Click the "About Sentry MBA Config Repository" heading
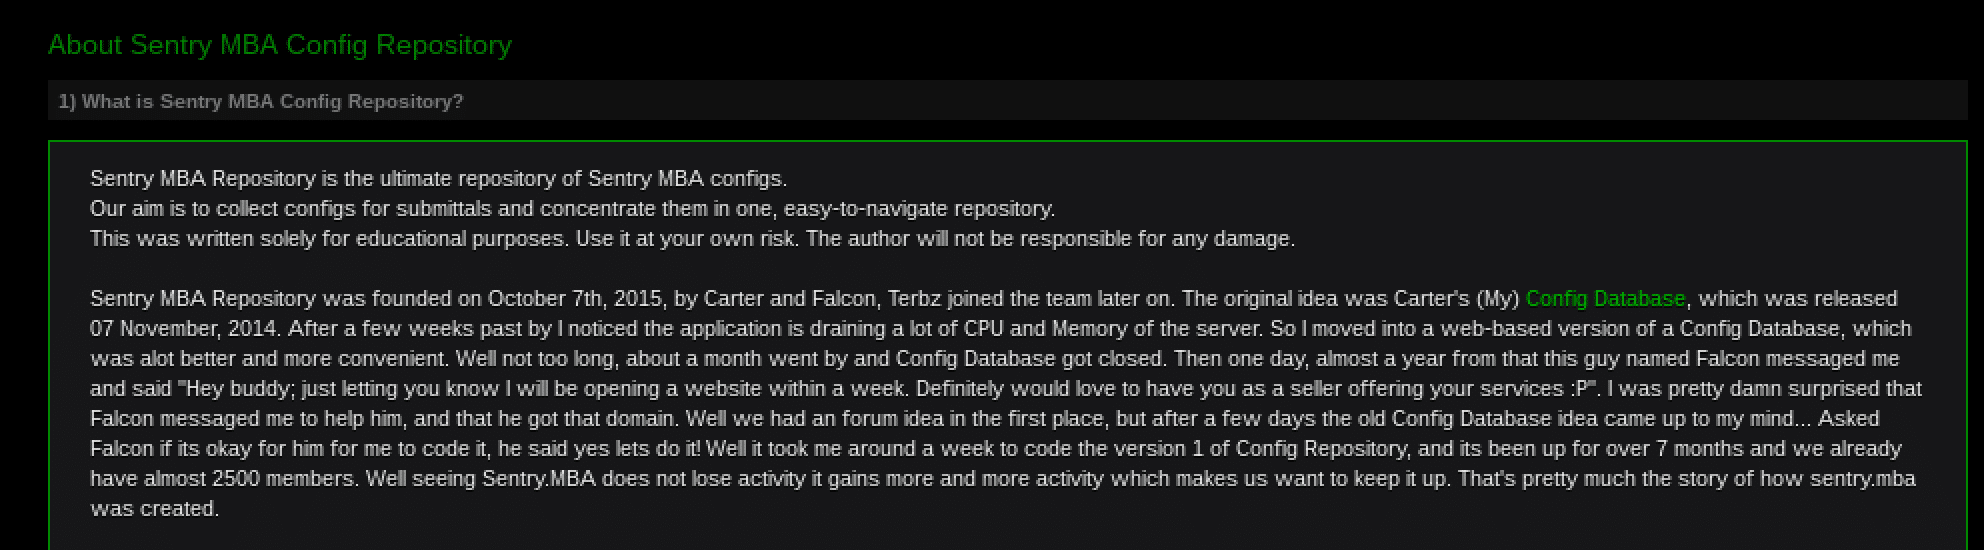 pyautogui.click(x=280, y=45)
